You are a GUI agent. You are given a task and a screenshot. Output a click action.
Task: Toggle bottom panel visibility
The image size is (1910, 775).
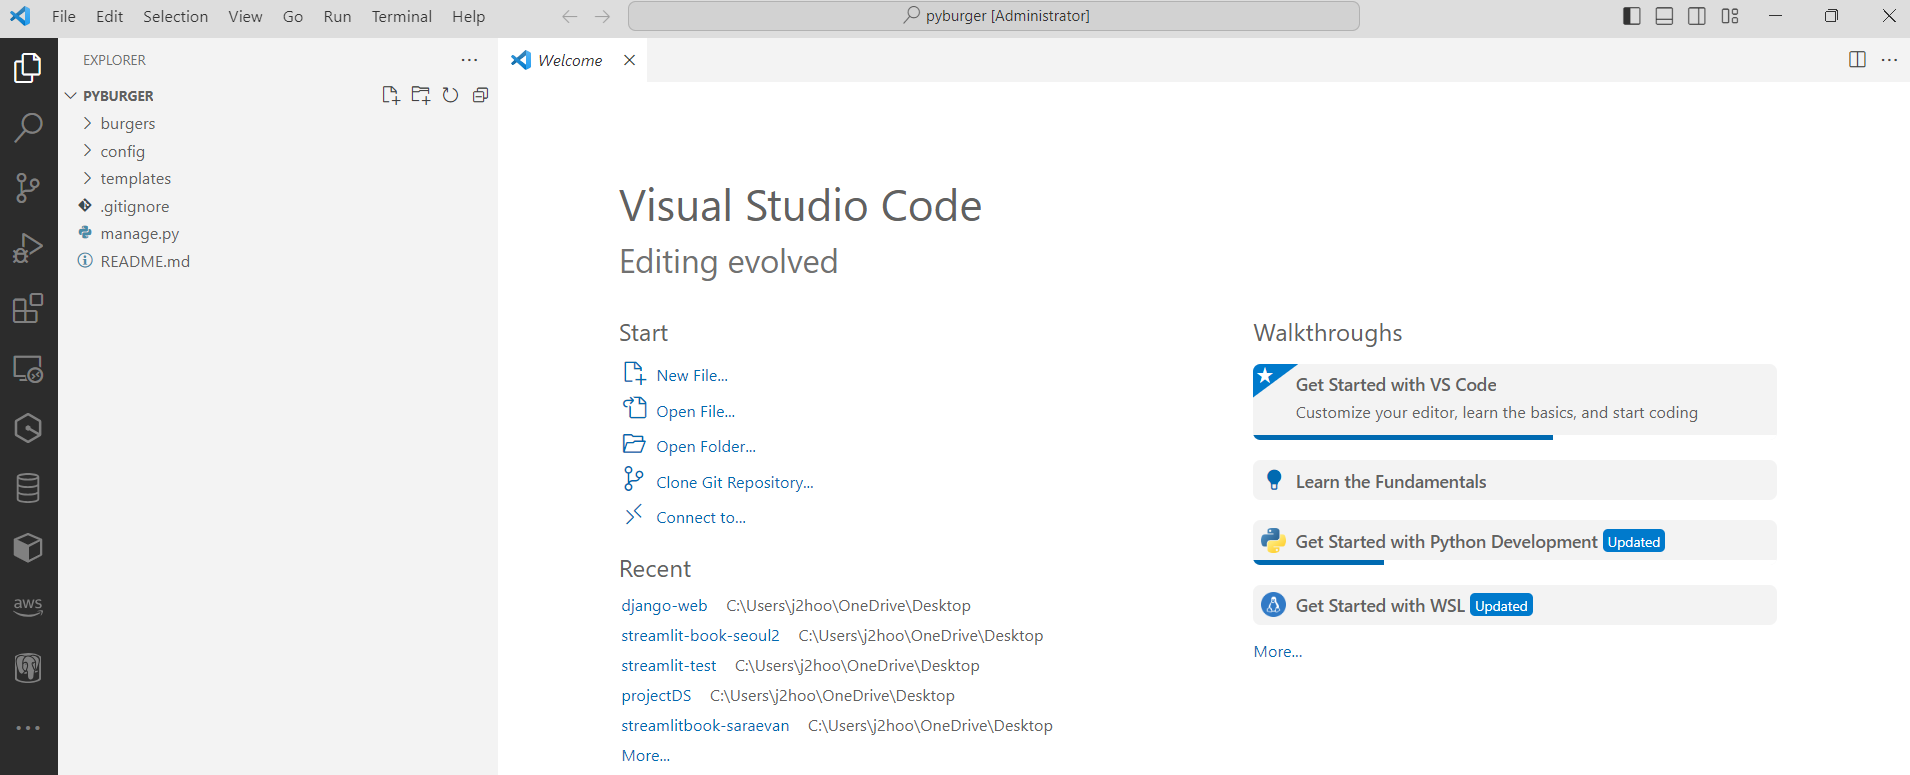click(1664, 16)
